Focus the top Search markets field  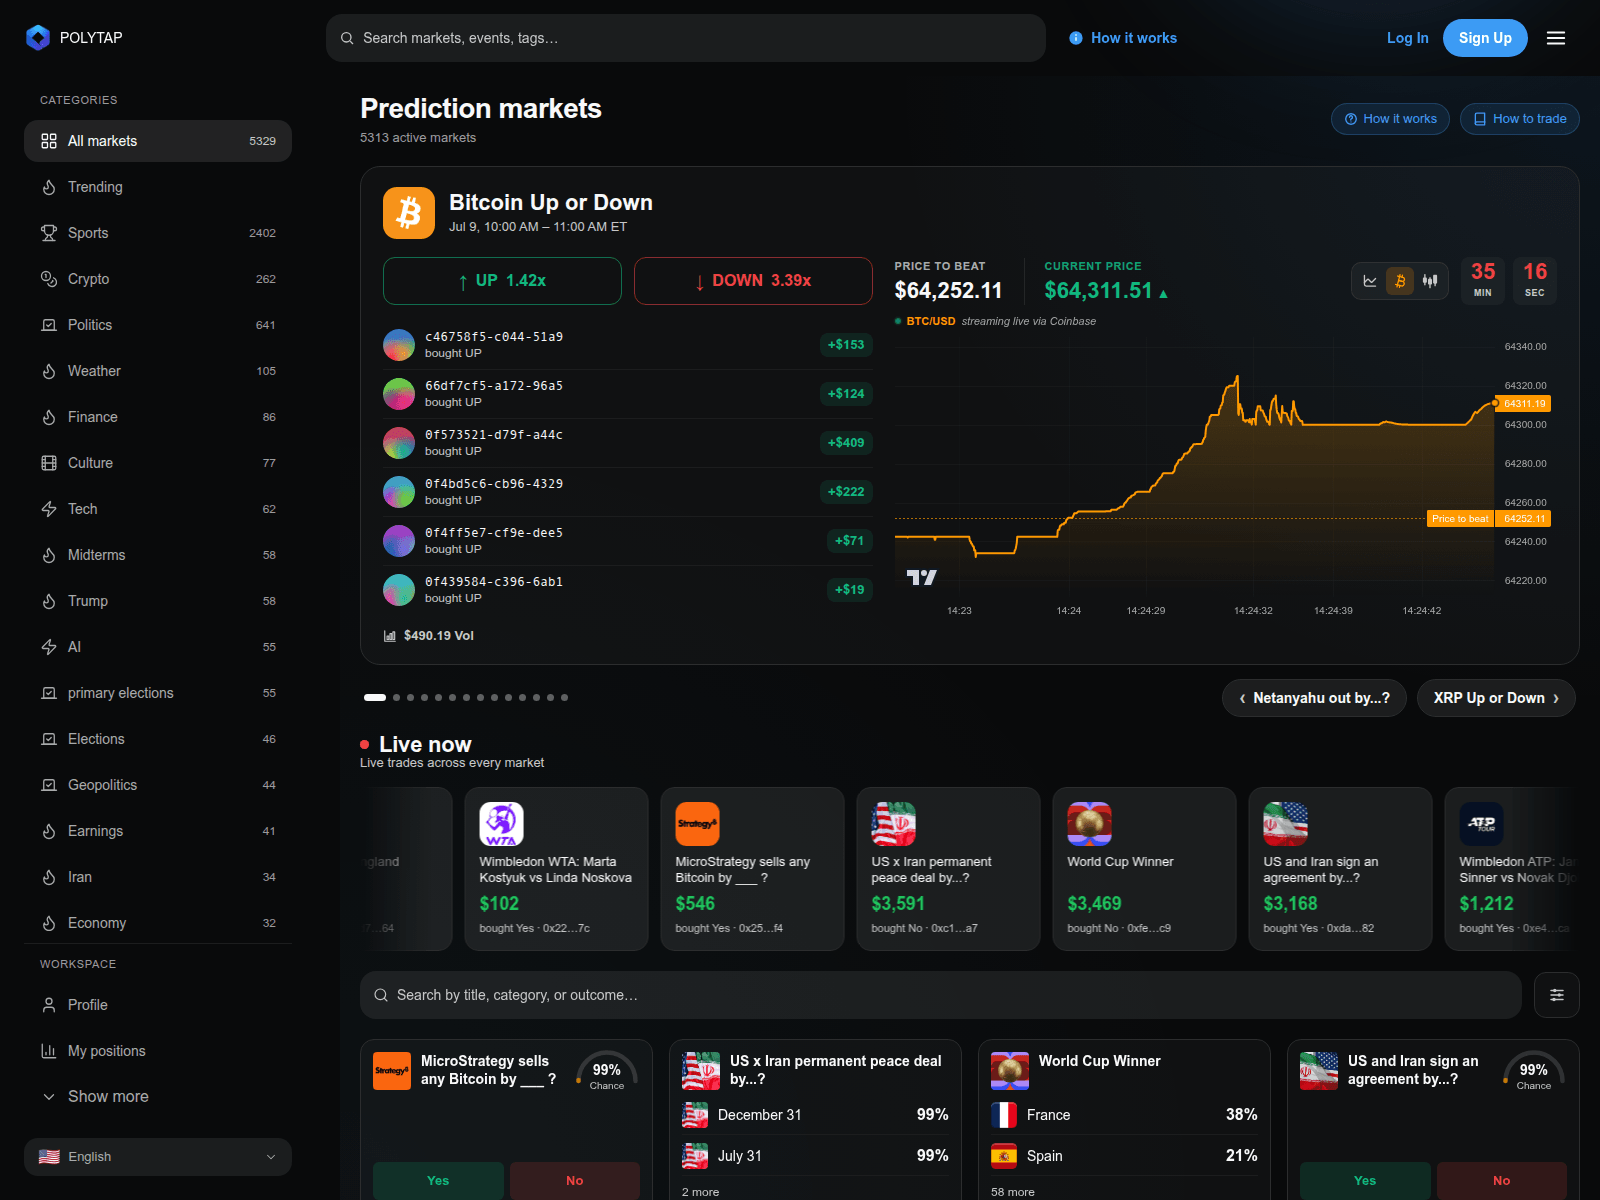click(x=686, y=38)
